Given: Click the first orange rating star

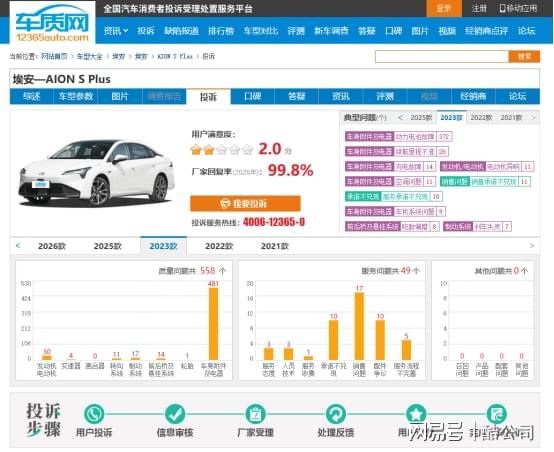Looking at the screenshot, I should click(x=196, y=150).
